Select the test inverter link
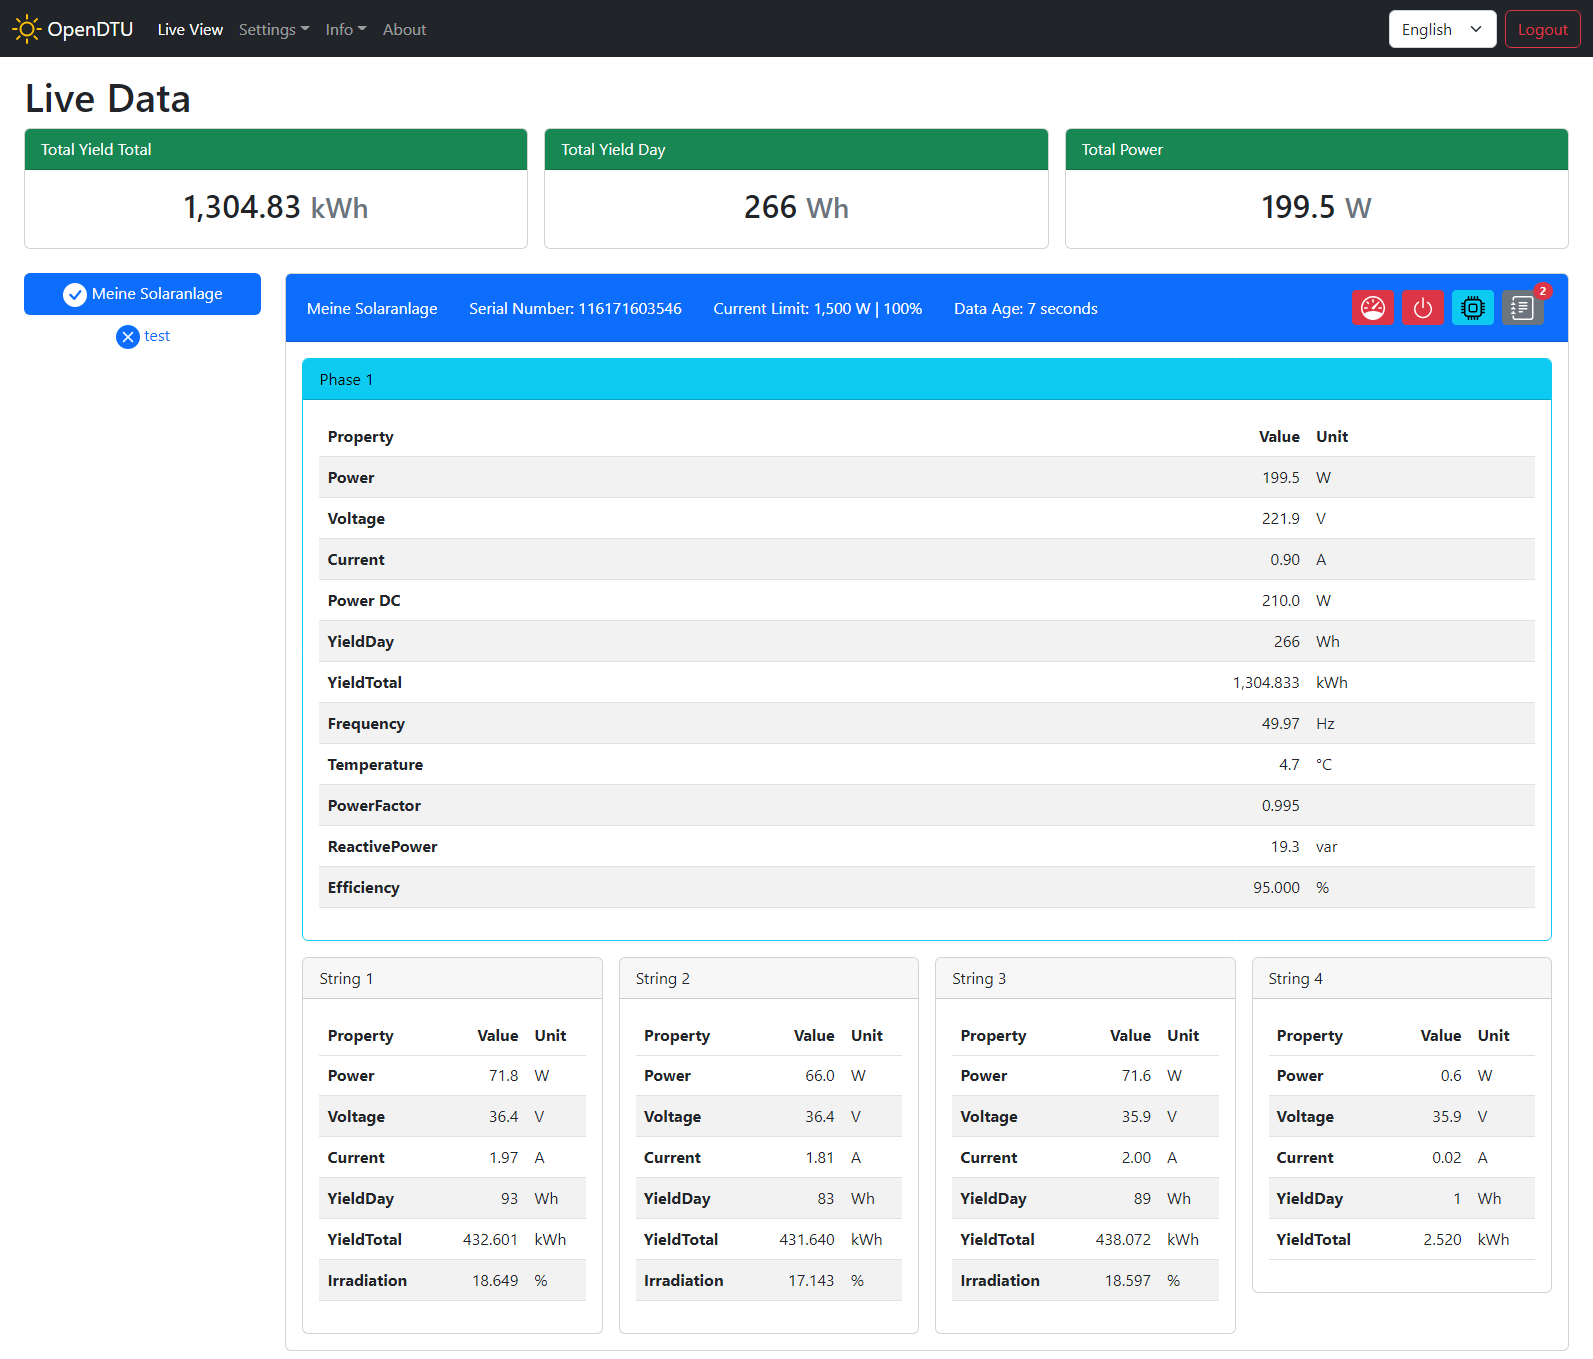Image resolution: width=1593 pixels, height=1359 pixels. (157, 336)
